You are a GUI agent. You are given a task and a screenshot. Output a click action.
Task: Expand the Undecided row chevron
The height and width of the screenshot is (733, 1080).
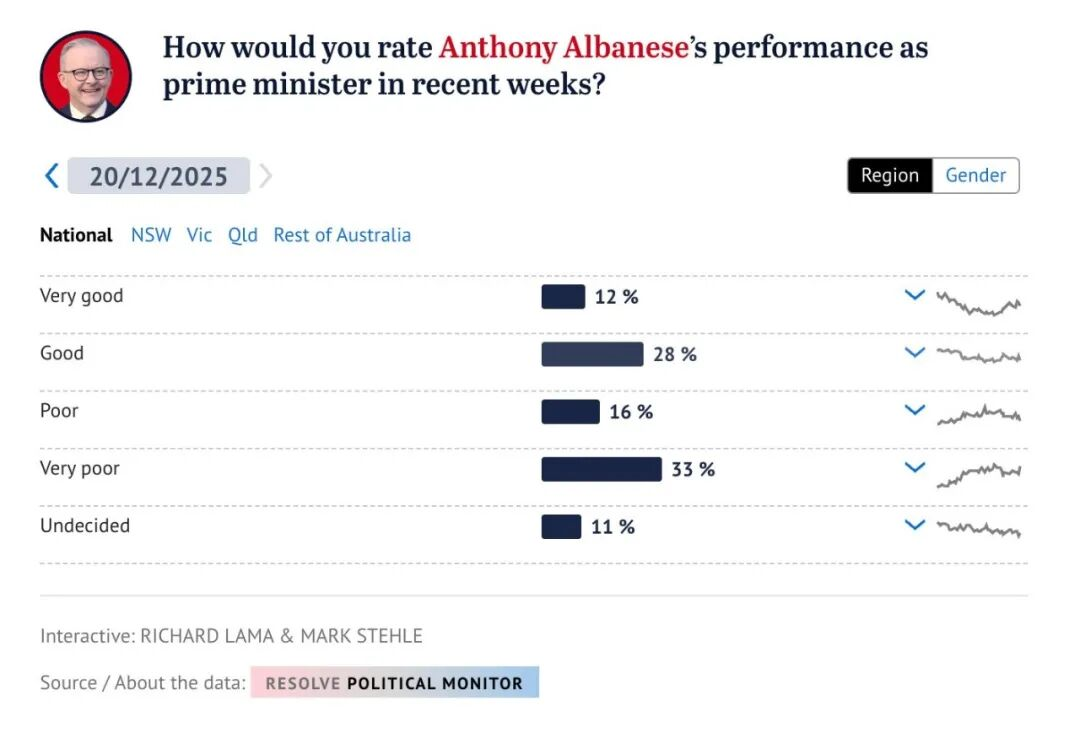[x=914, y=524]
